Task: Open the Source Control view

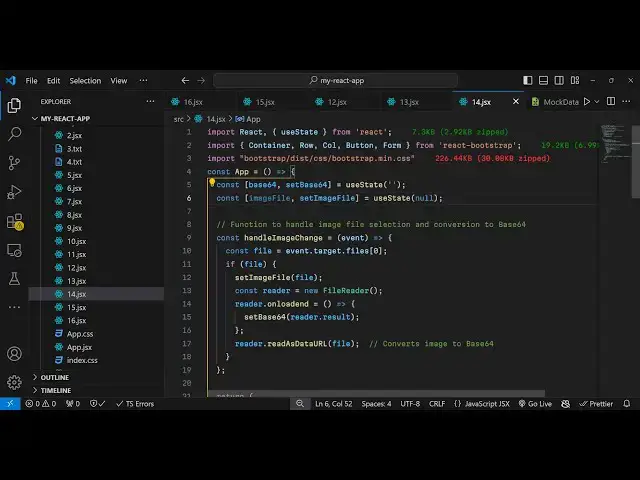Action: [x=14, y=162]
